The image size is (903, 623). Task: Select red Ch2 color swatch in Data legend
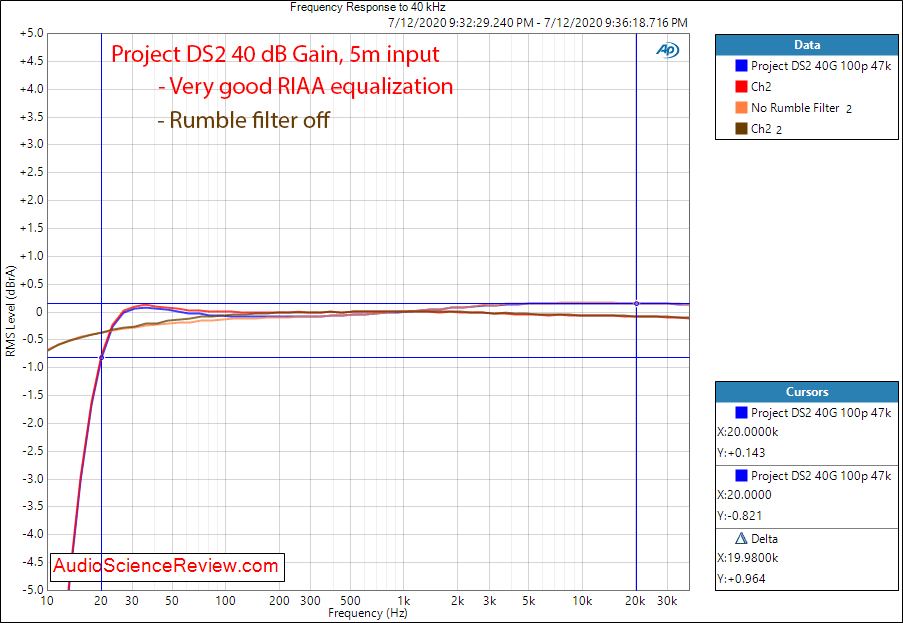pyautogui.click(x=741, y=87)
